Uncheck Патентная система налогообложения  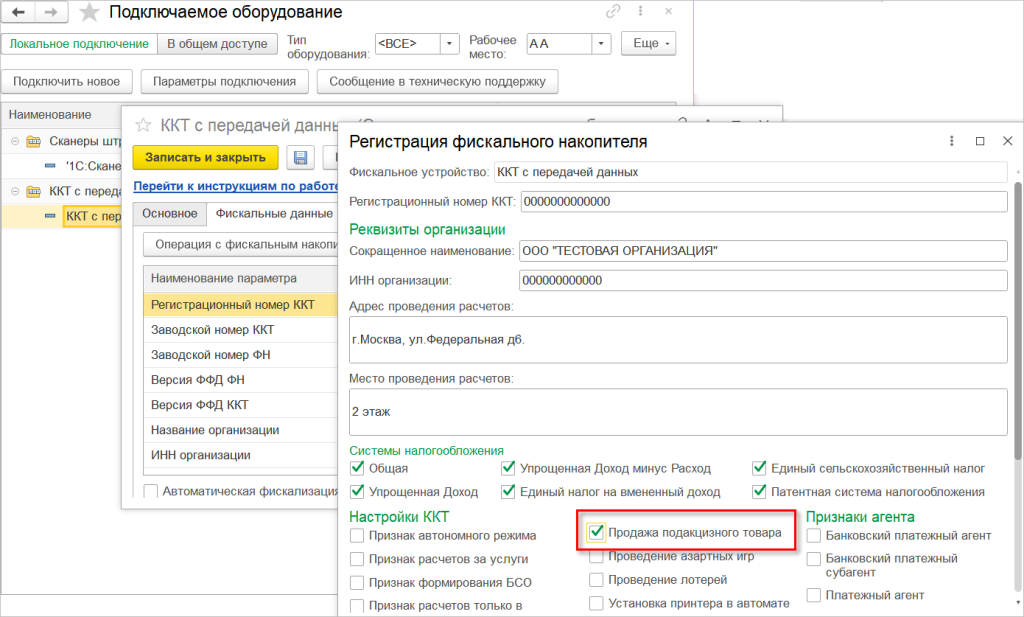click(759, 492)
